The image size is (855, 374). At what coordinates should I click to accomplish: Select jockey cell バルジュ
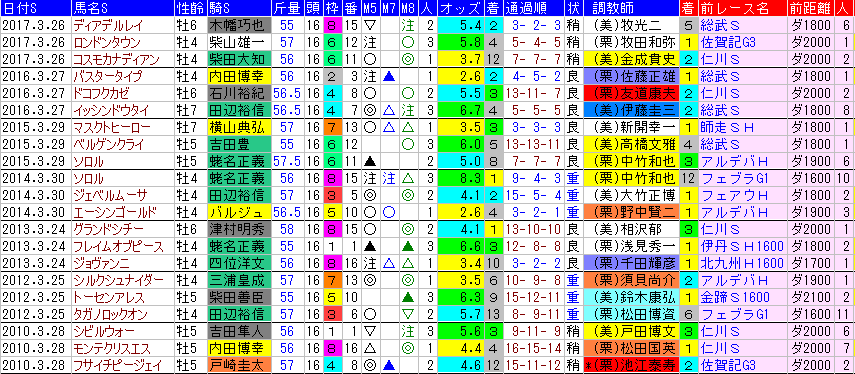click(239, 213)
